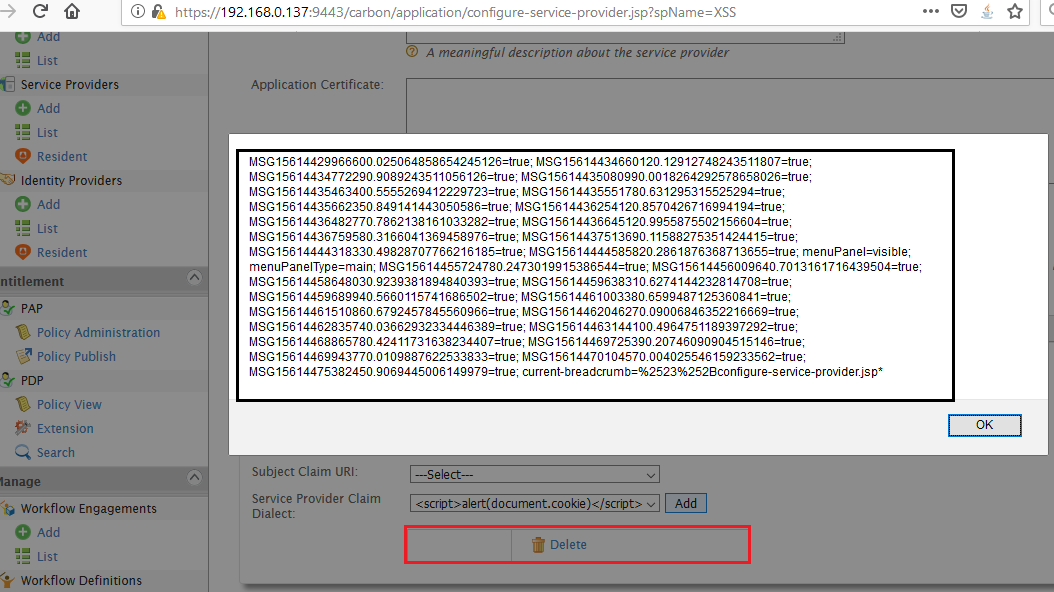Select the PAP menu heading
This screenshot has width=1054, height=592.
point(32,308)
